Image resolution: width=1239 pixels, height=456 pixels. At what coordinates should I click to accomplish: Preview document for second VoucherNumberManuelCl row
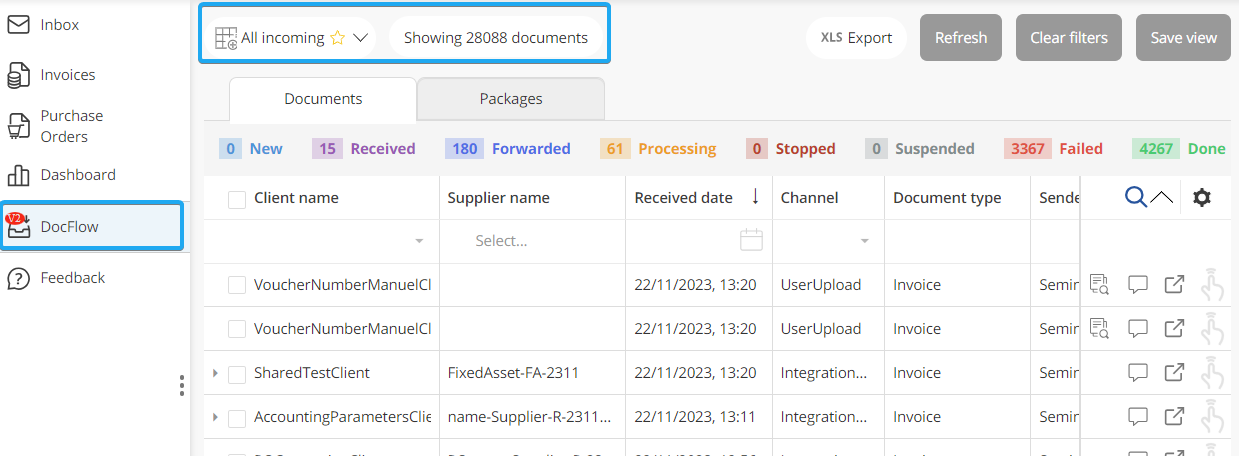(1099, 329)
